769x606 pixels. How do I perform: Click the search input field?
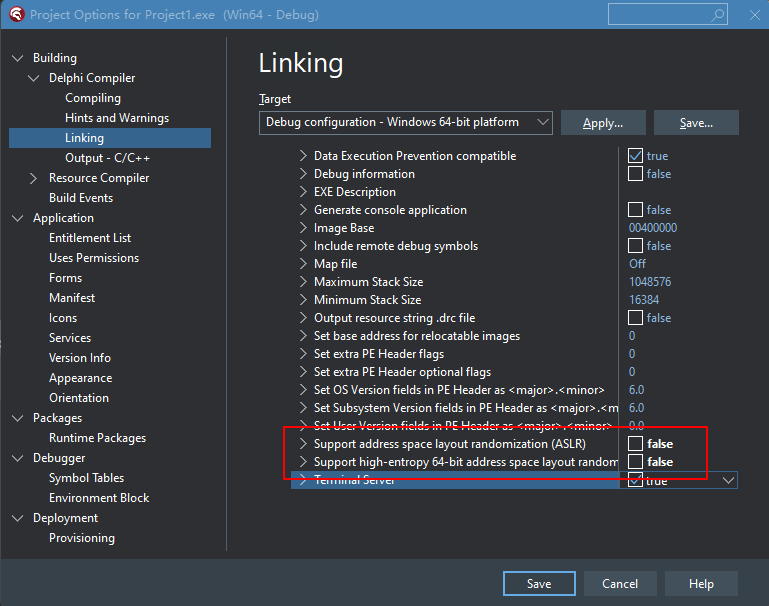(658, 15)
